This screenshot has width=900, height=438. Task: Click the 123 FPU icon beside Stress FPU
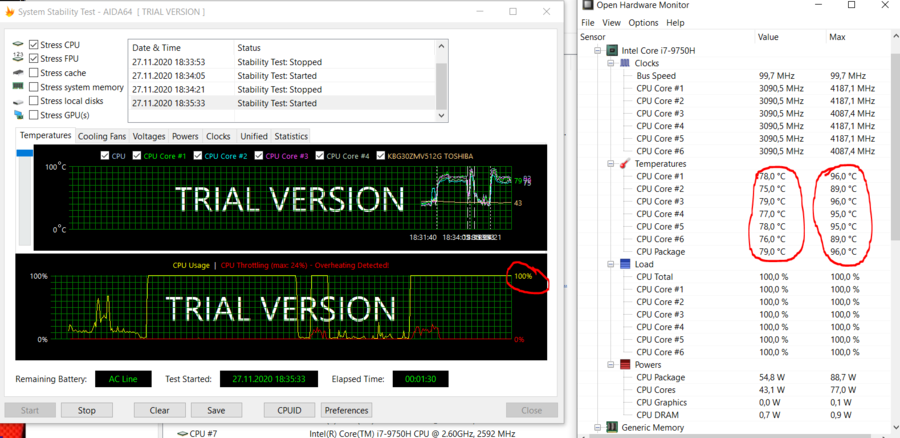(18, 59)
